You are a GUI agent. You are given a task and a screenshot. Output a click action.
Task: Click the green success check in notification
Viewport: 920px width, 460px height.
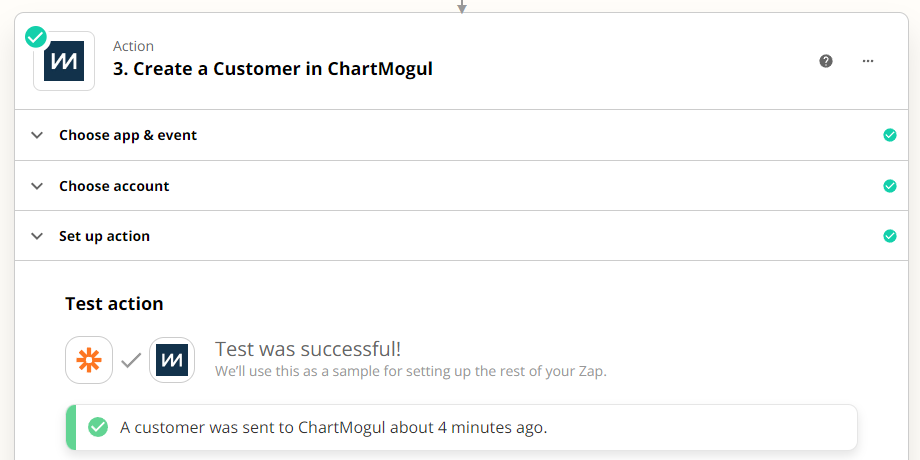point(98,427)
